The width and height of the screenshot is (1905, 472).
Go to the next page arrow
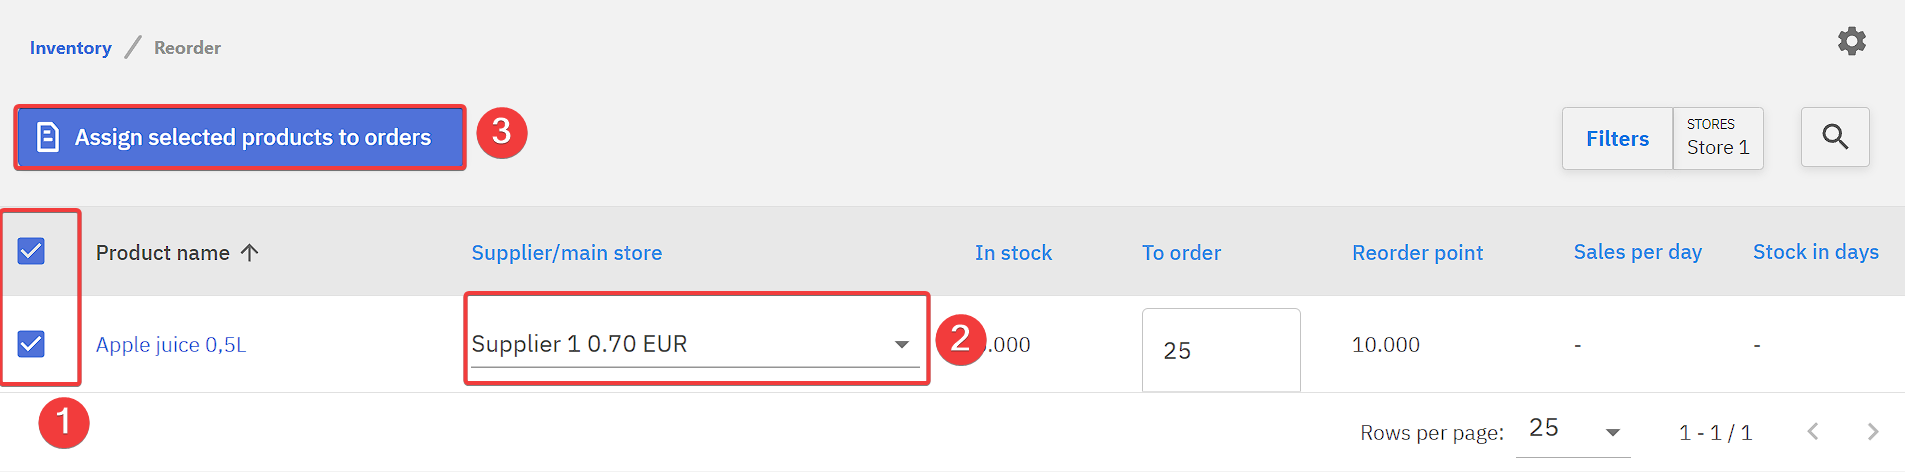pyautogui.click(x=1872, y=431)
